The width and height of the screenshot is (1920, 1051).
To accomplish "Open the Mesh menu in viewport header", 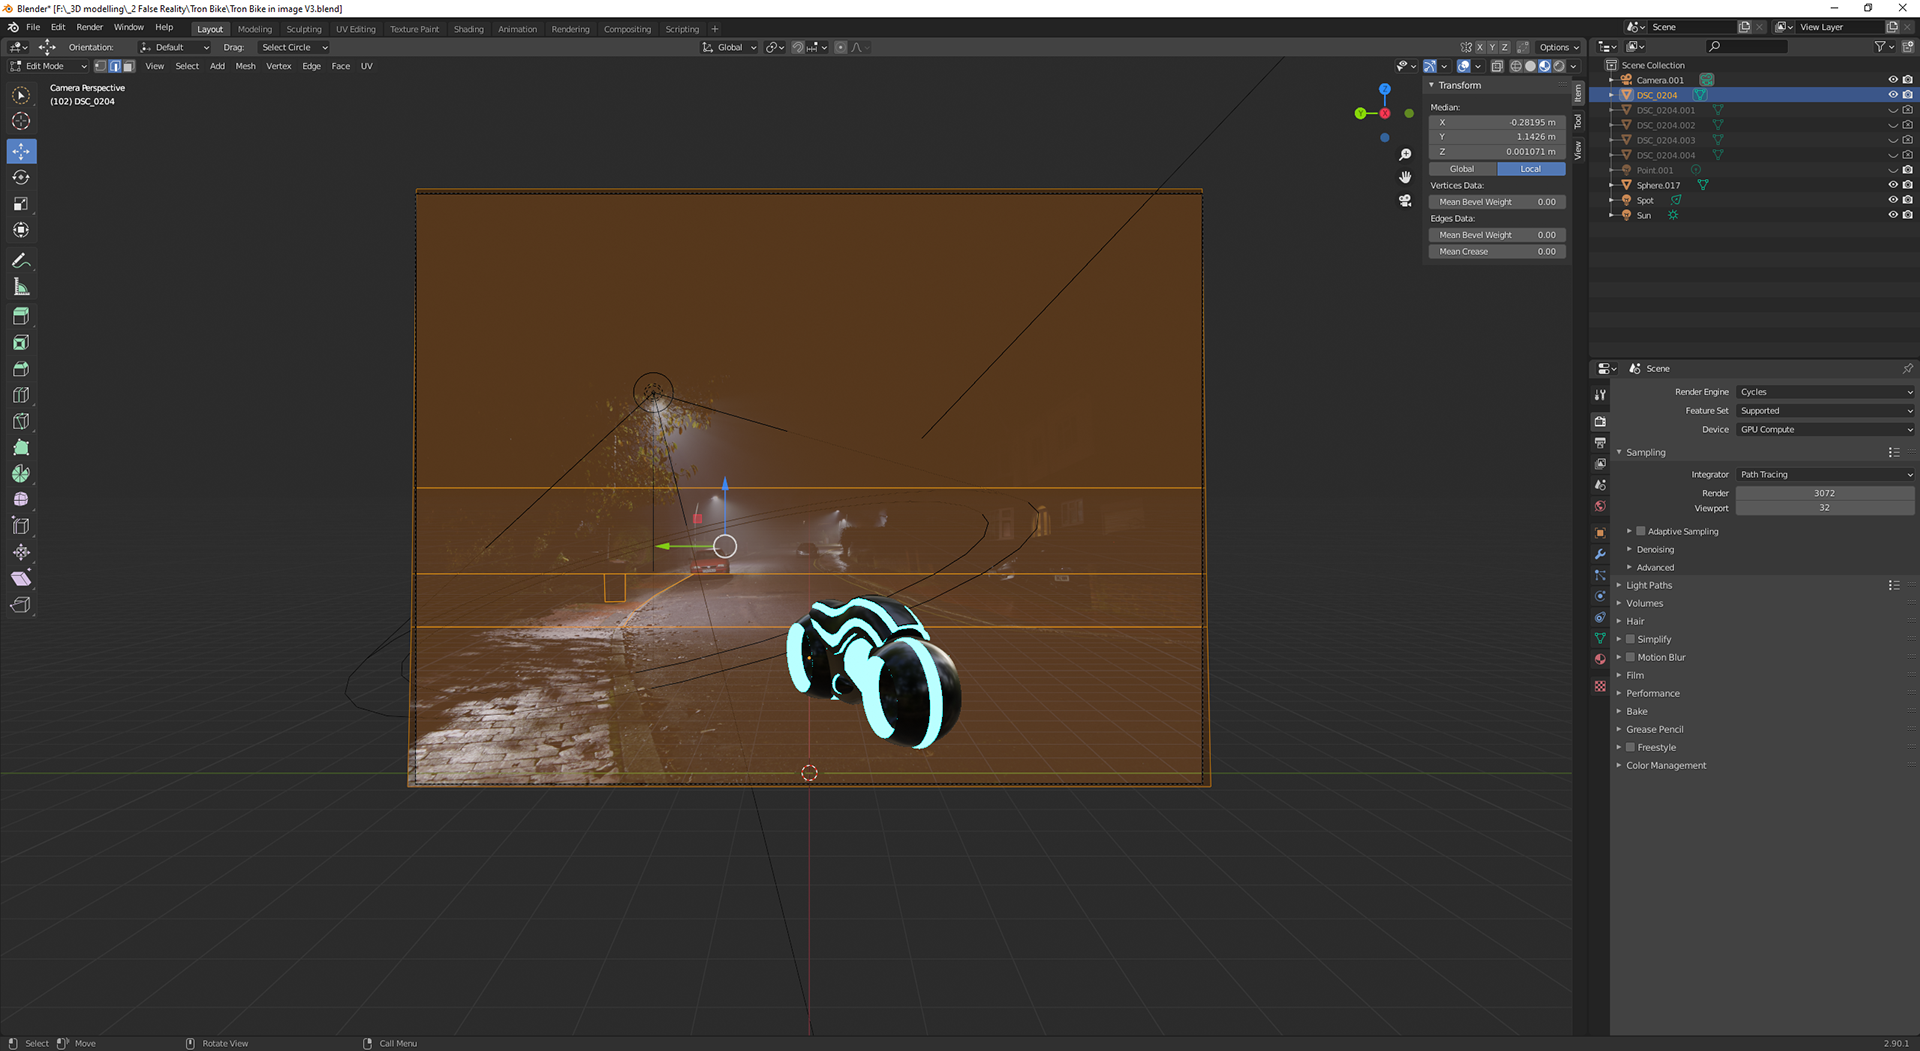I will pos(245,66).
